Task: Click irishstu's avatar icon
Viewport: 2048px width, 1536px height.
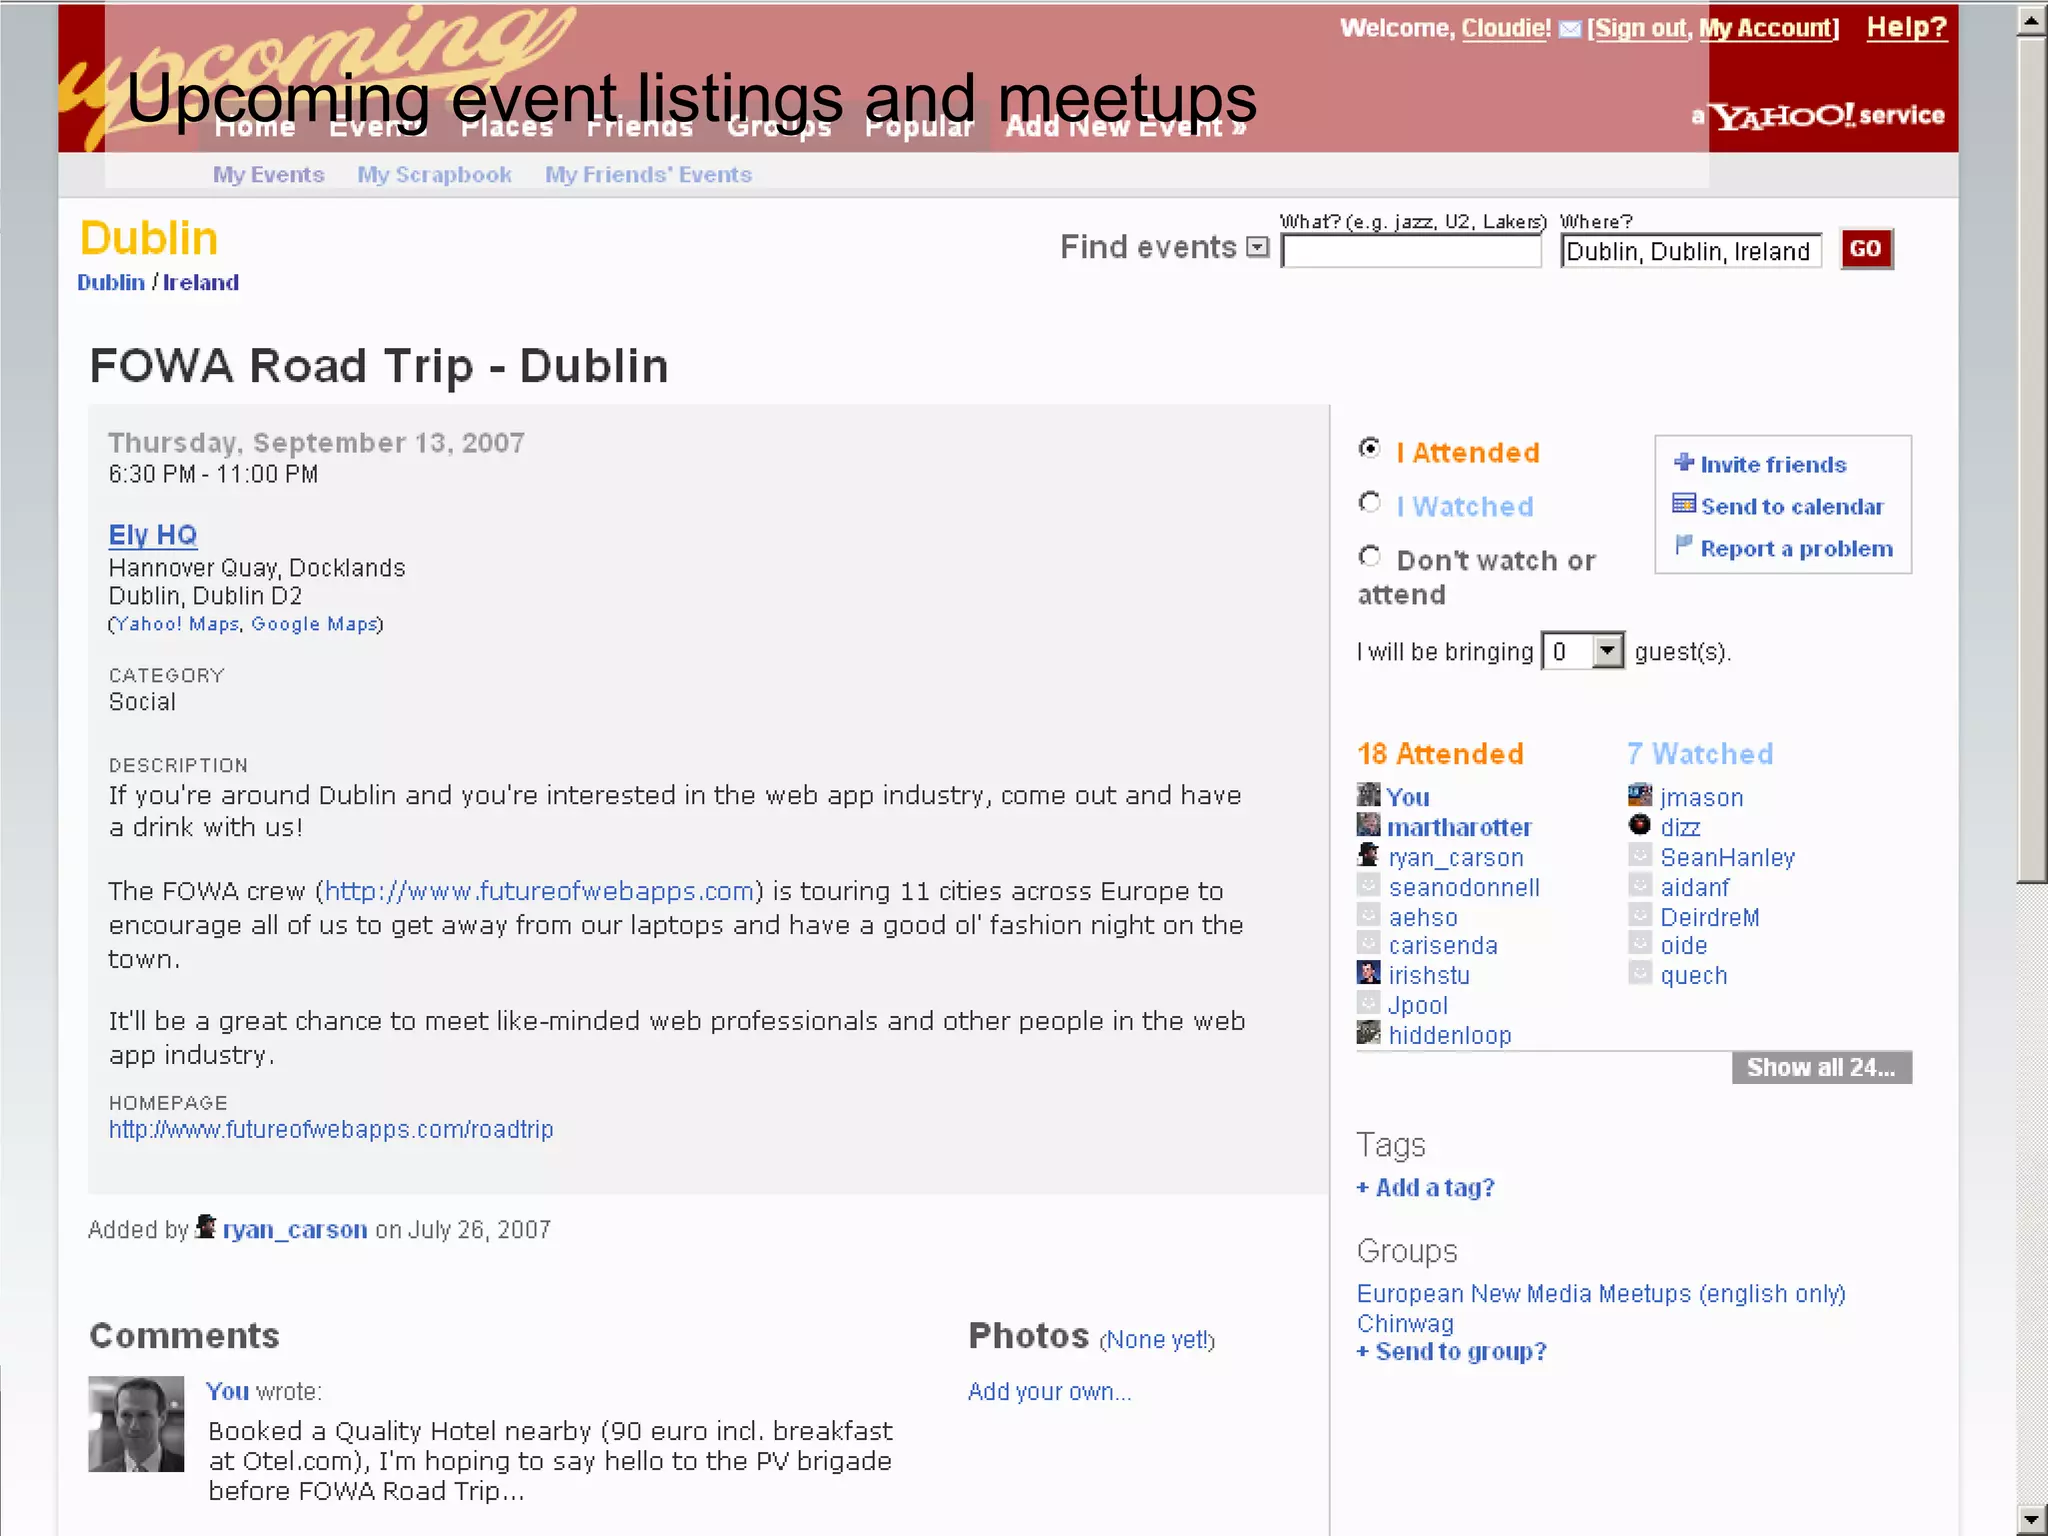Action: coord(1368,973)
